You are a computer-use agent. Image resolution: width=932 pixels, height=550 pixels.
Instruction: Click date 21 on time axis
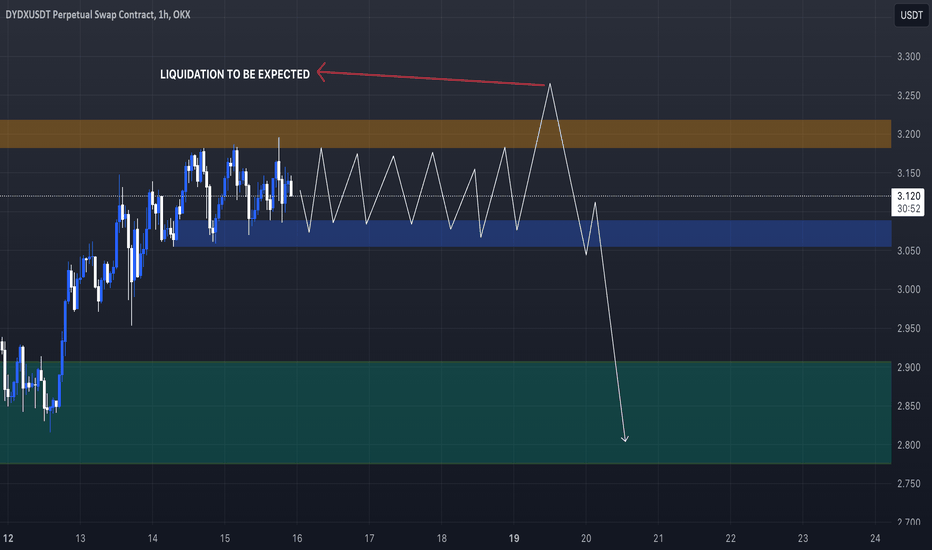[659, 538]
